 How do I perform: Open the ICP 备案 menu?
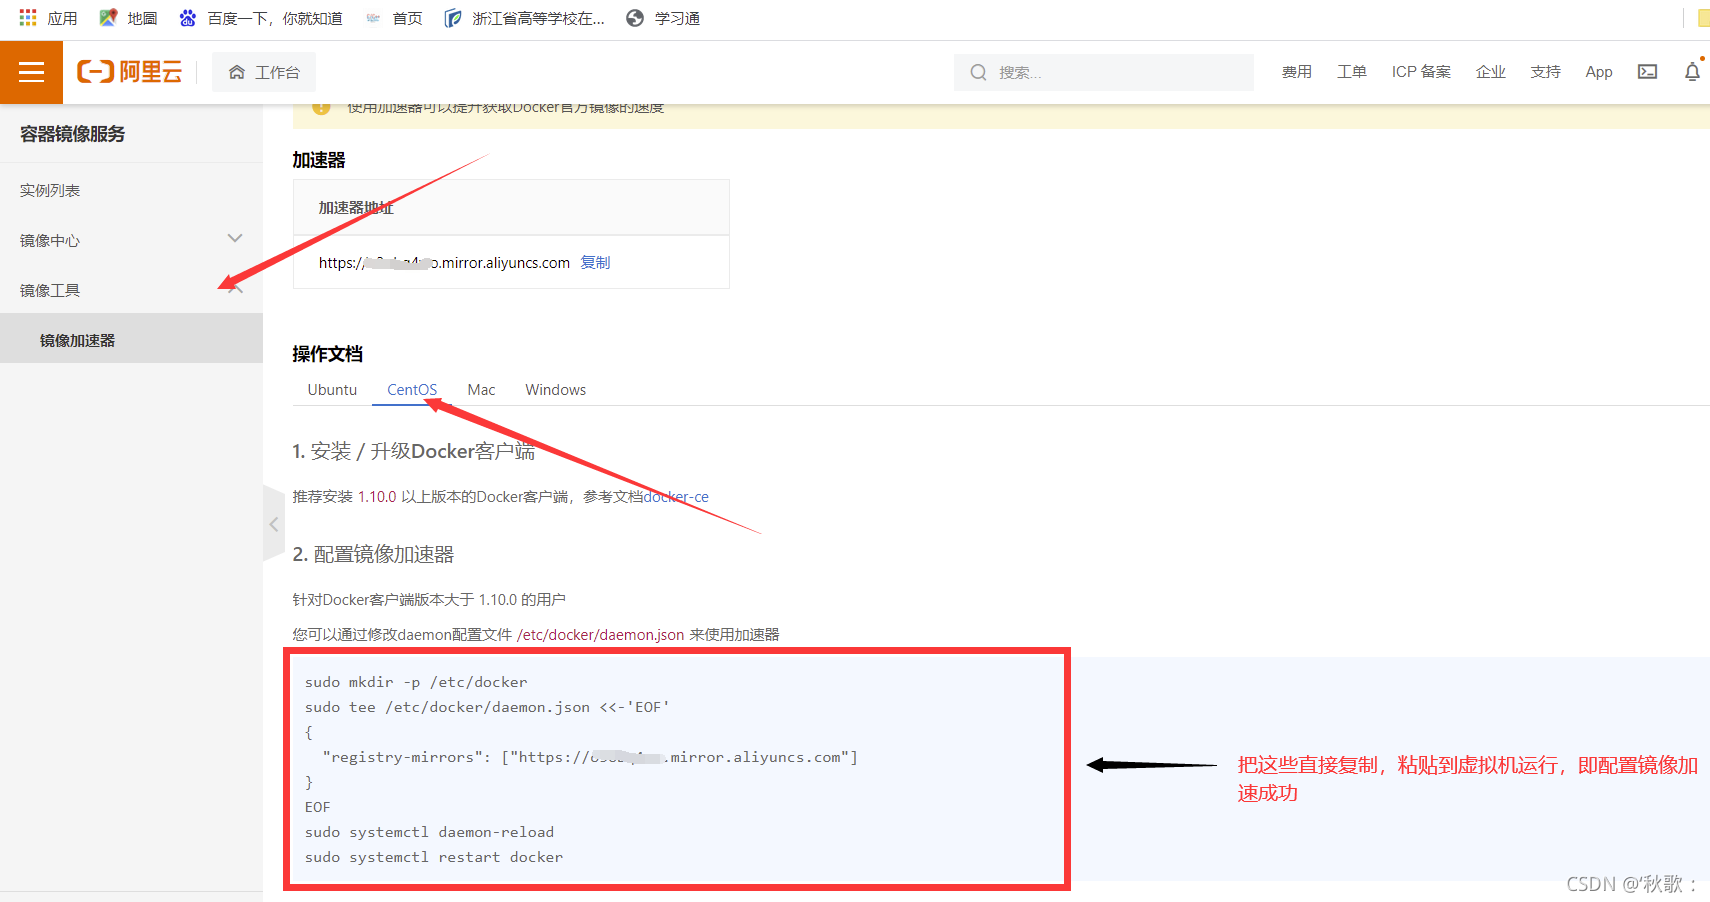[1421, 72]
